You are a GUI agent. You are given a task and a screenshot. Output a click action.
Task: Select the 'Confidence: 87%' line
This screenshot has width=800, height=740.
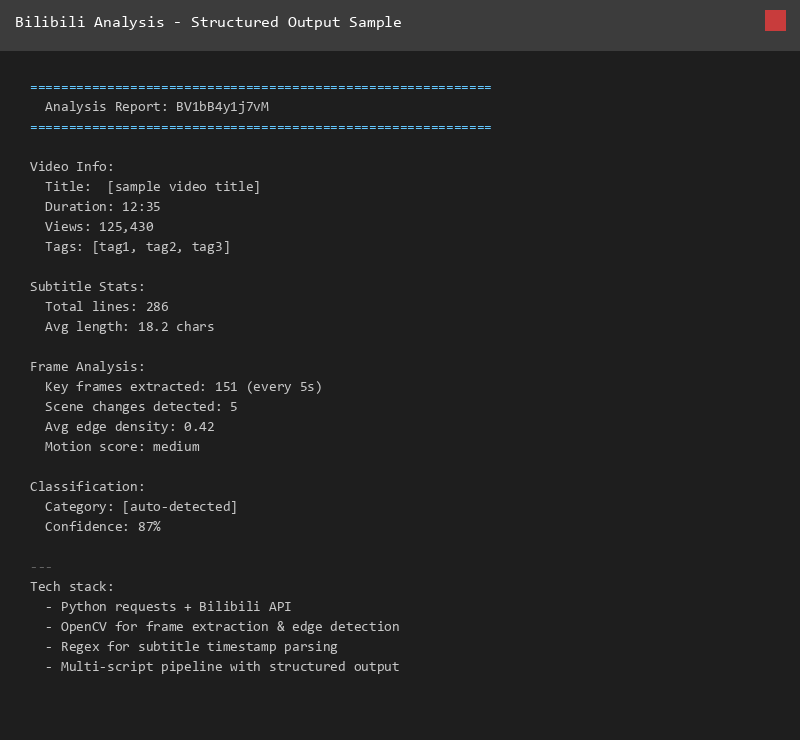103,527
